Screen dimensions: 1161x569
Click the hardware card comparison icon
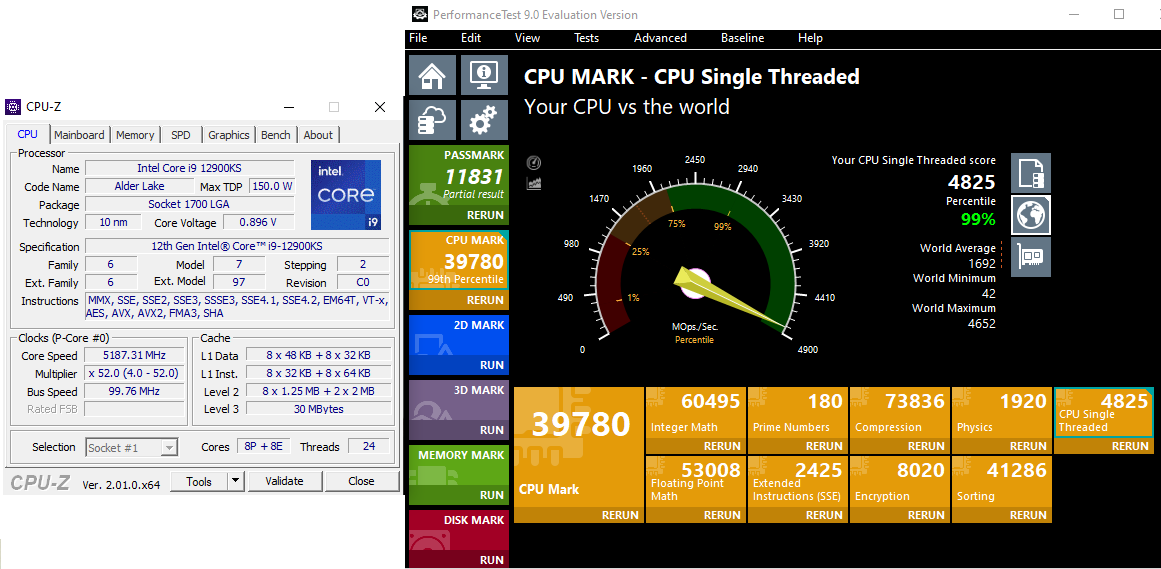coord(1031,257)
